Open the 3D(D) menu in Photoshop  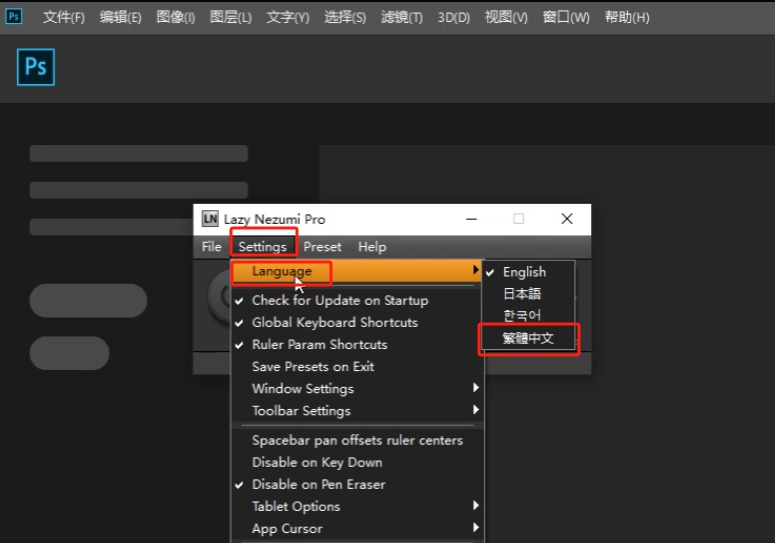pyautogui.click(x=454, y=17)
